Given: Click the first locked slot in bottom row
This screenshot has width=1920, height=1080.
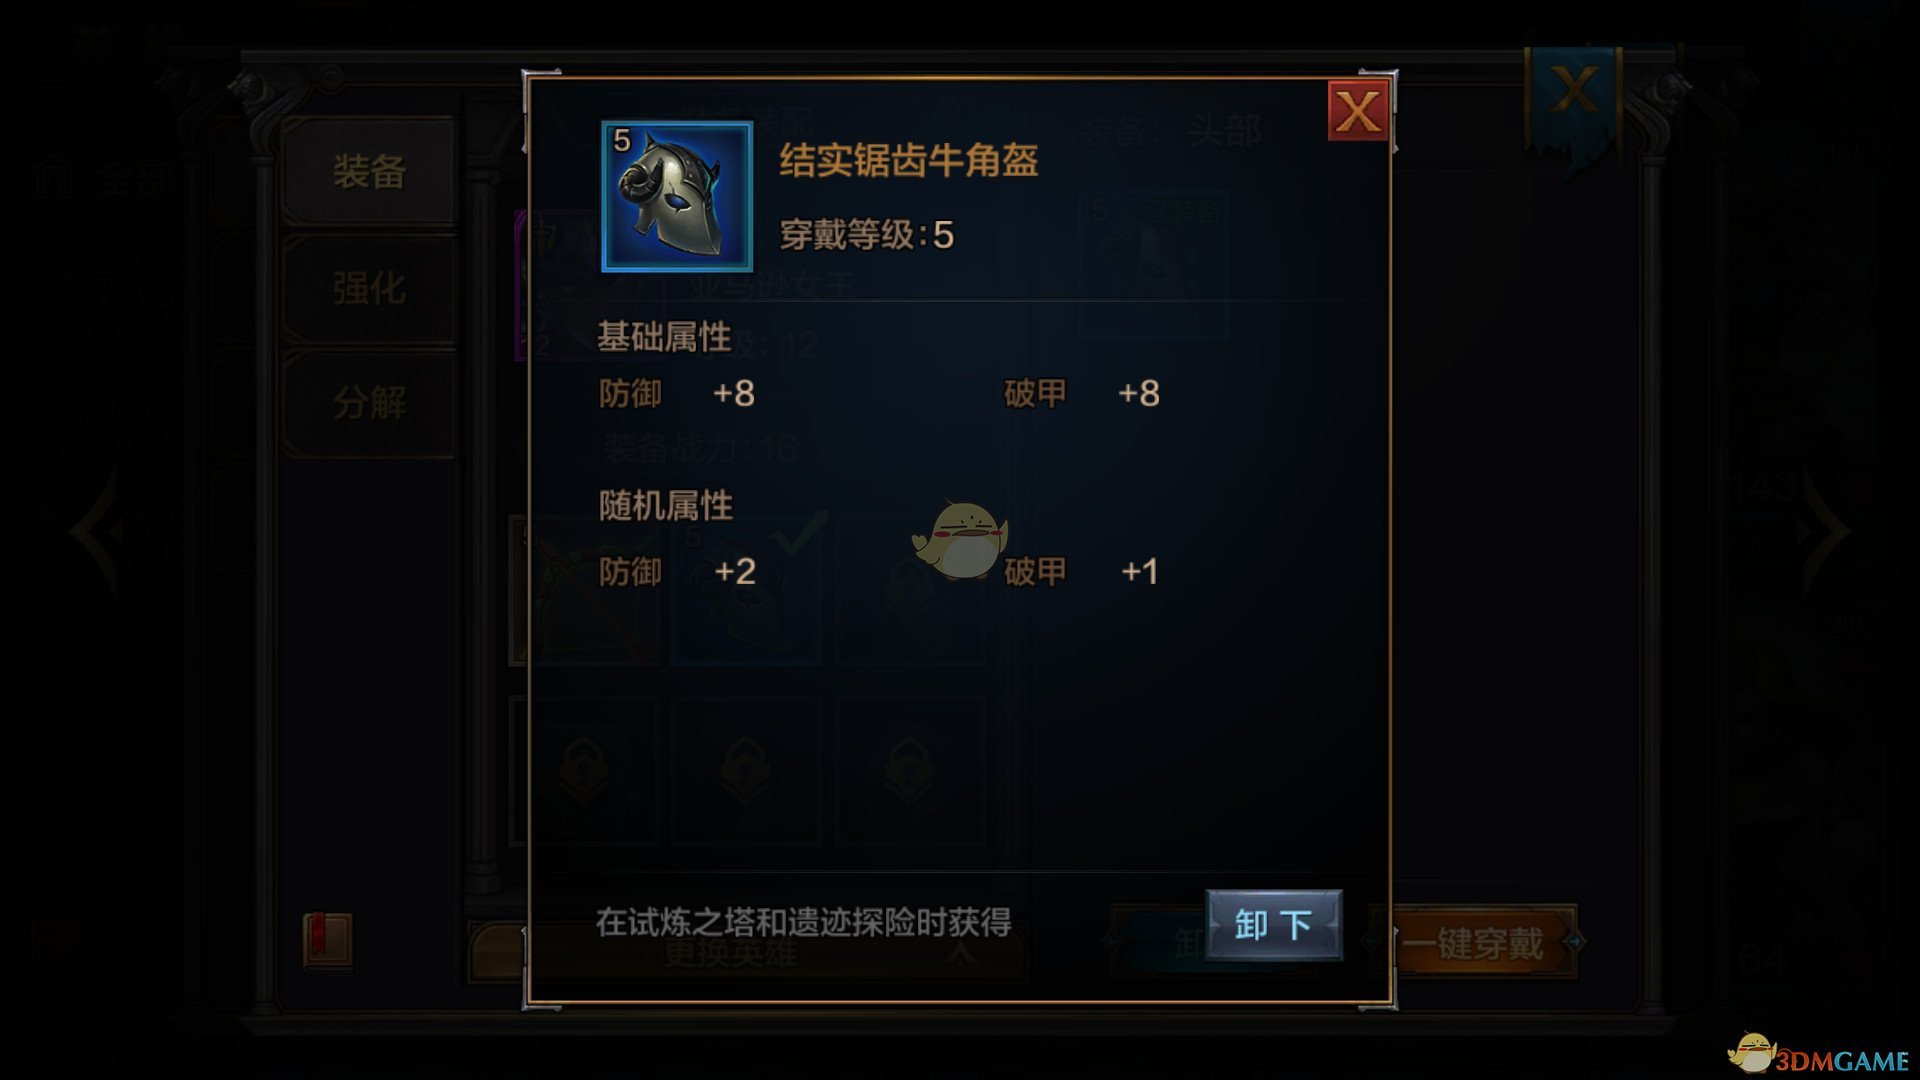Looking at the screenshot, I should pos(585,771).
